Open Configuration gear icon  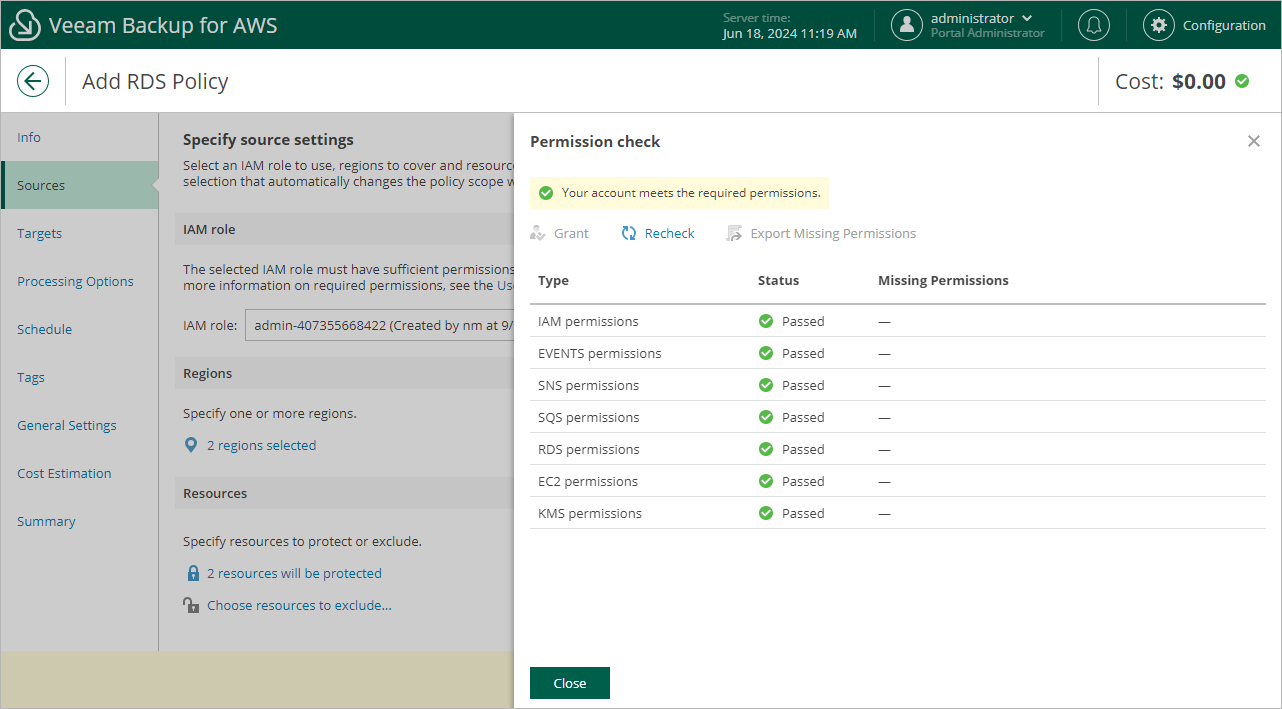point(1159,25)
